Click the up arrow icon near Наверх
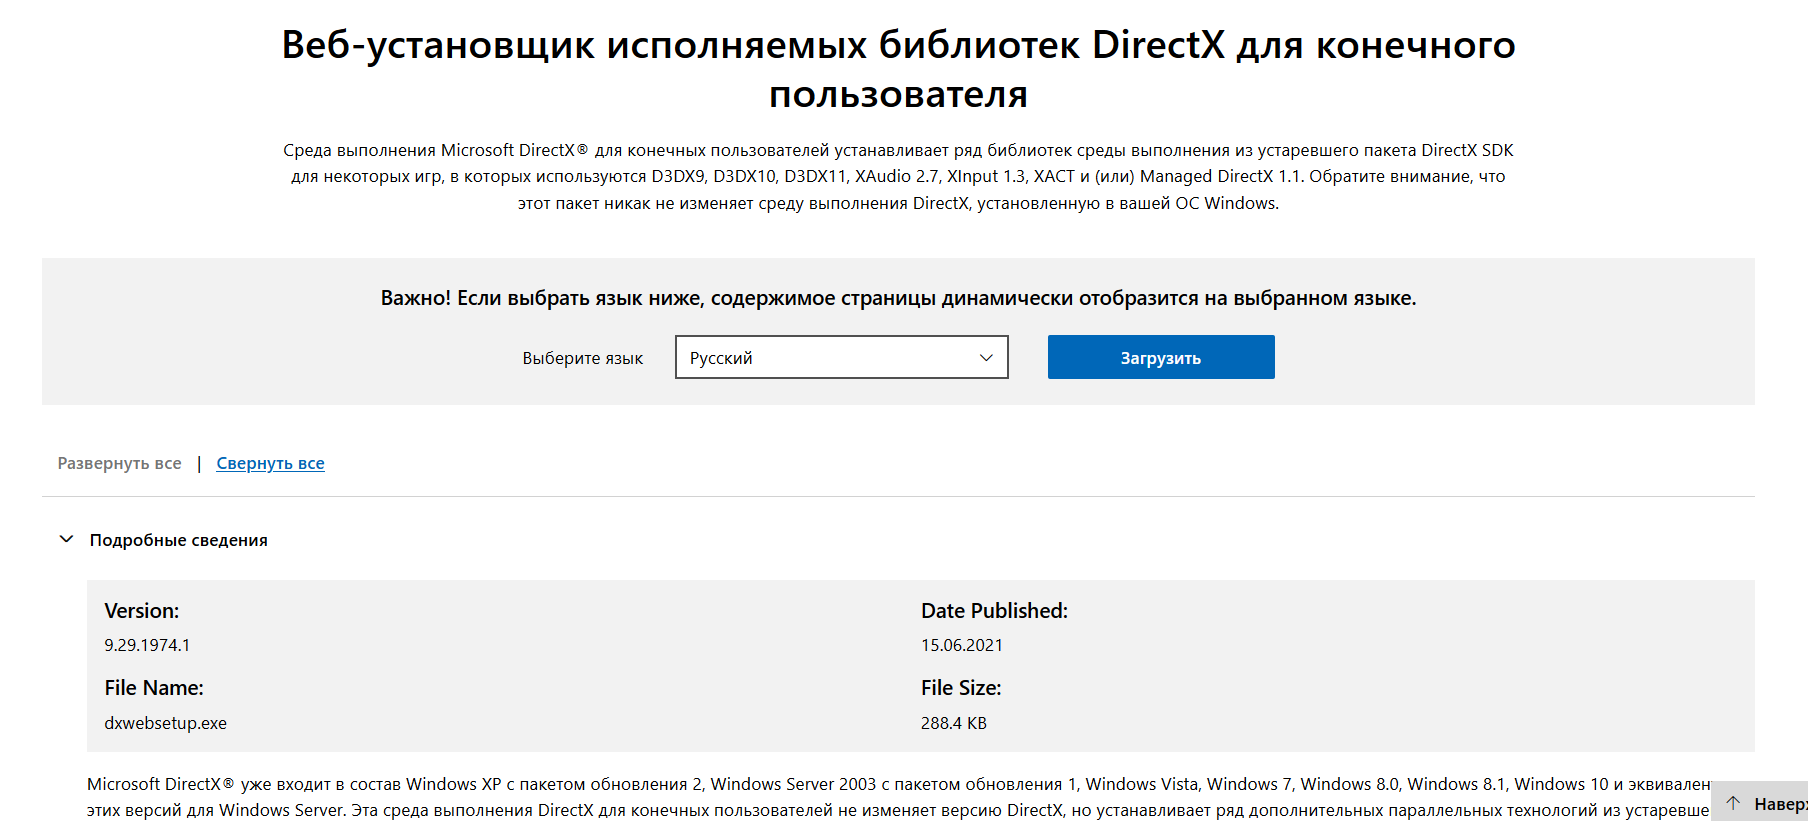Image resolution: width=1808 pixels, height=821 pixels. tap(1733, 803)
